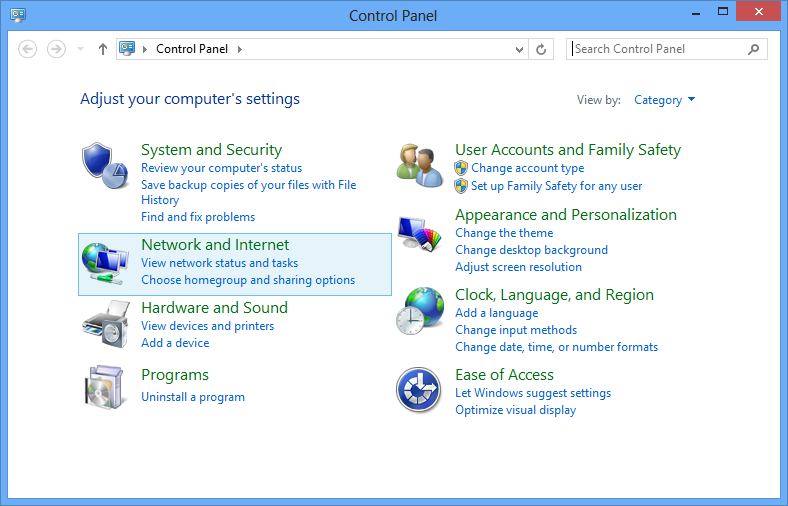Expand the View by Category dropdown
This screenshot has width=788, height=506.
664,100
